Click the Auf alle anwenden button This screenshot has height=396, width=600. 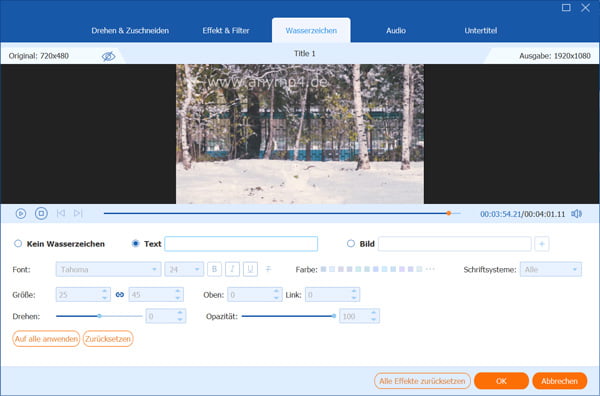pos(46,339)
